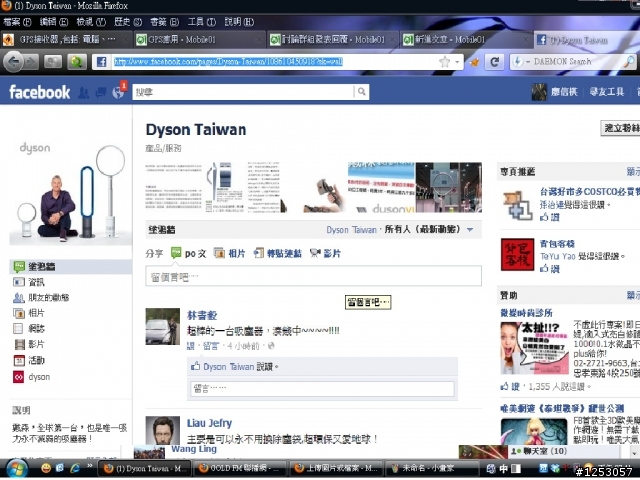Click the Facebook search magnifier button
The height and width of the screenshot is (480, 640).
click(362, 92)
